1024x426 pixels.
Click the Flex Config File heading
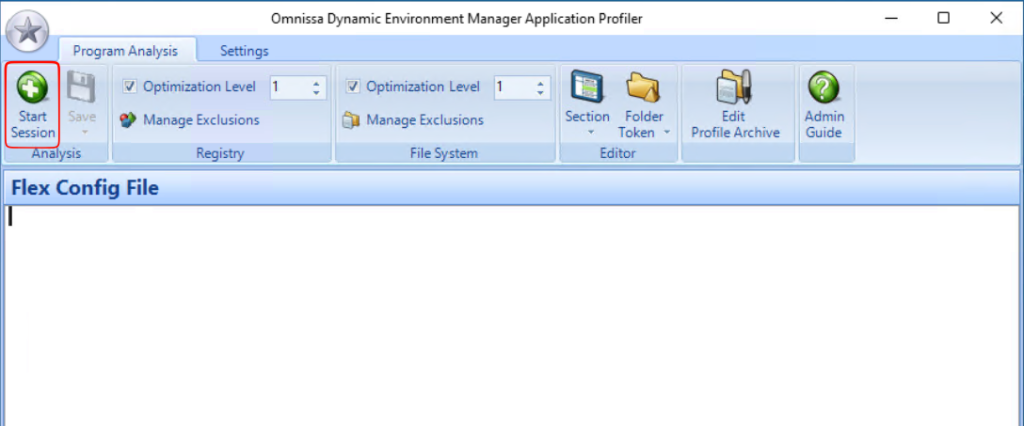click(85, 188)
